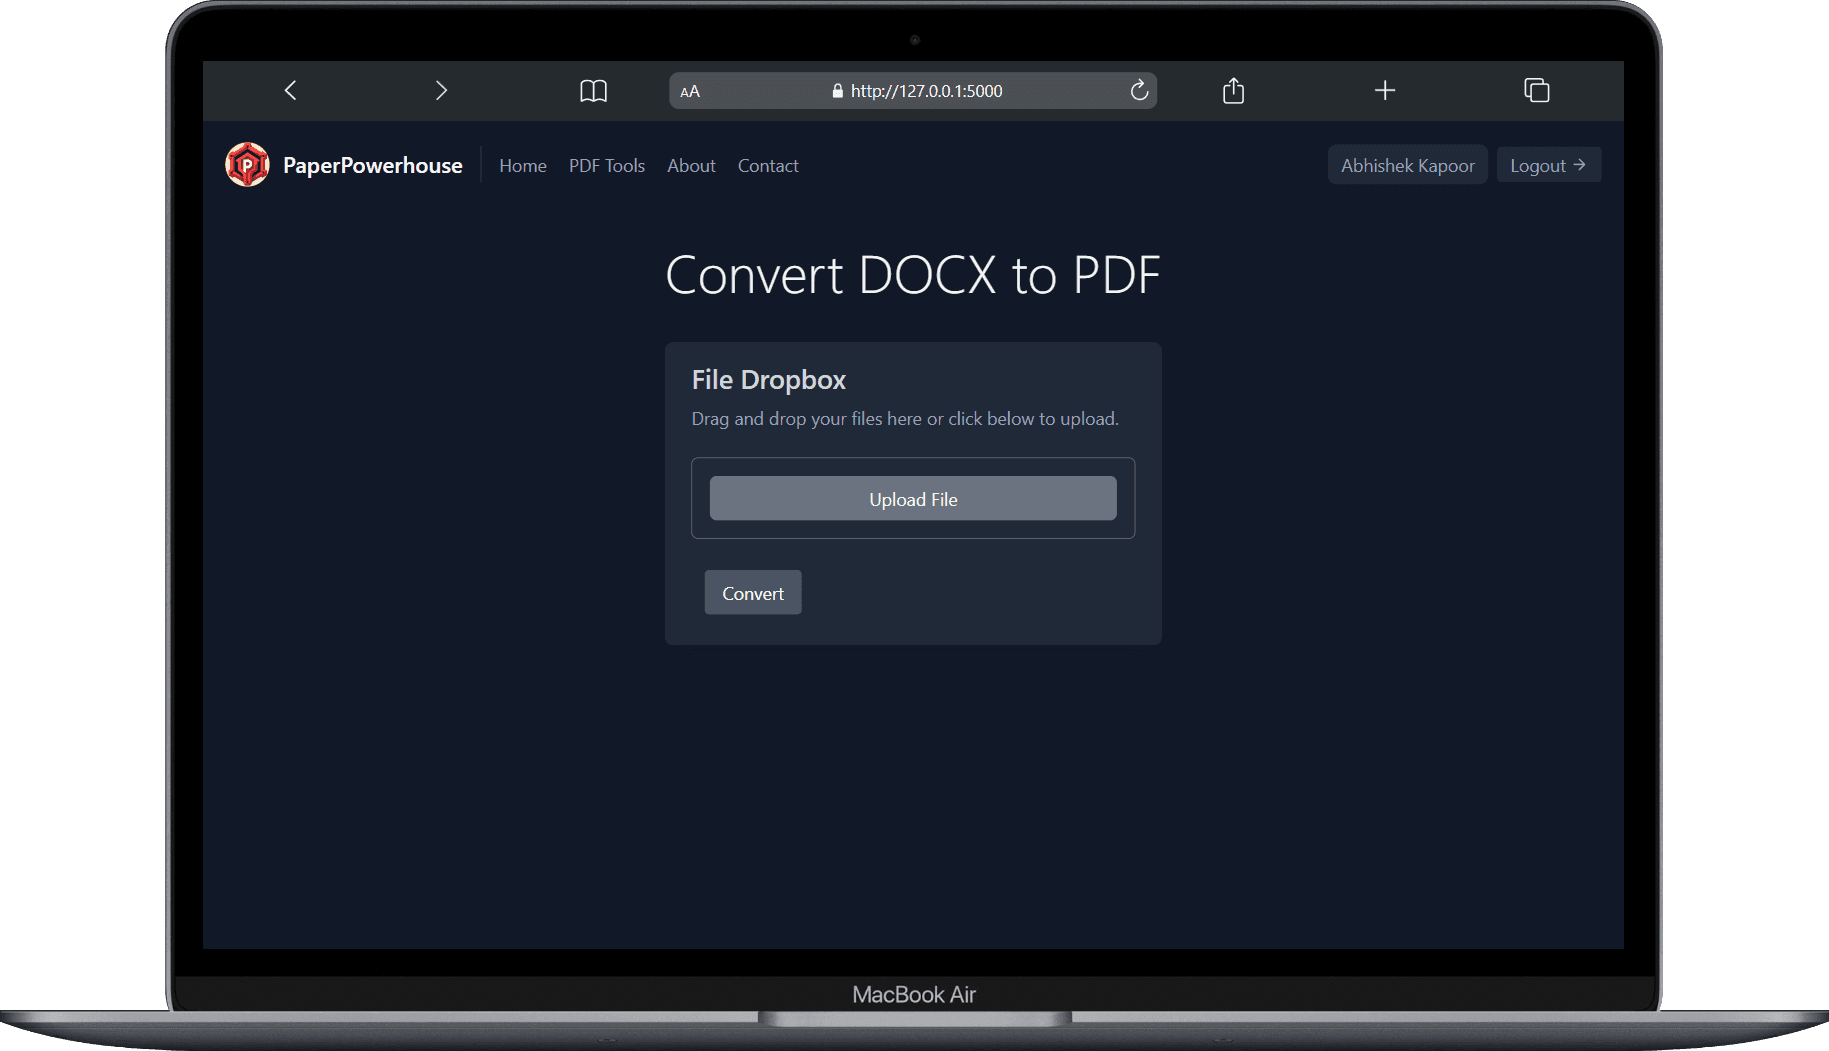Click the share icon in the browser toolbar
The width and height of the screenshot is (1829, 1051).
tap(1233, 91)
